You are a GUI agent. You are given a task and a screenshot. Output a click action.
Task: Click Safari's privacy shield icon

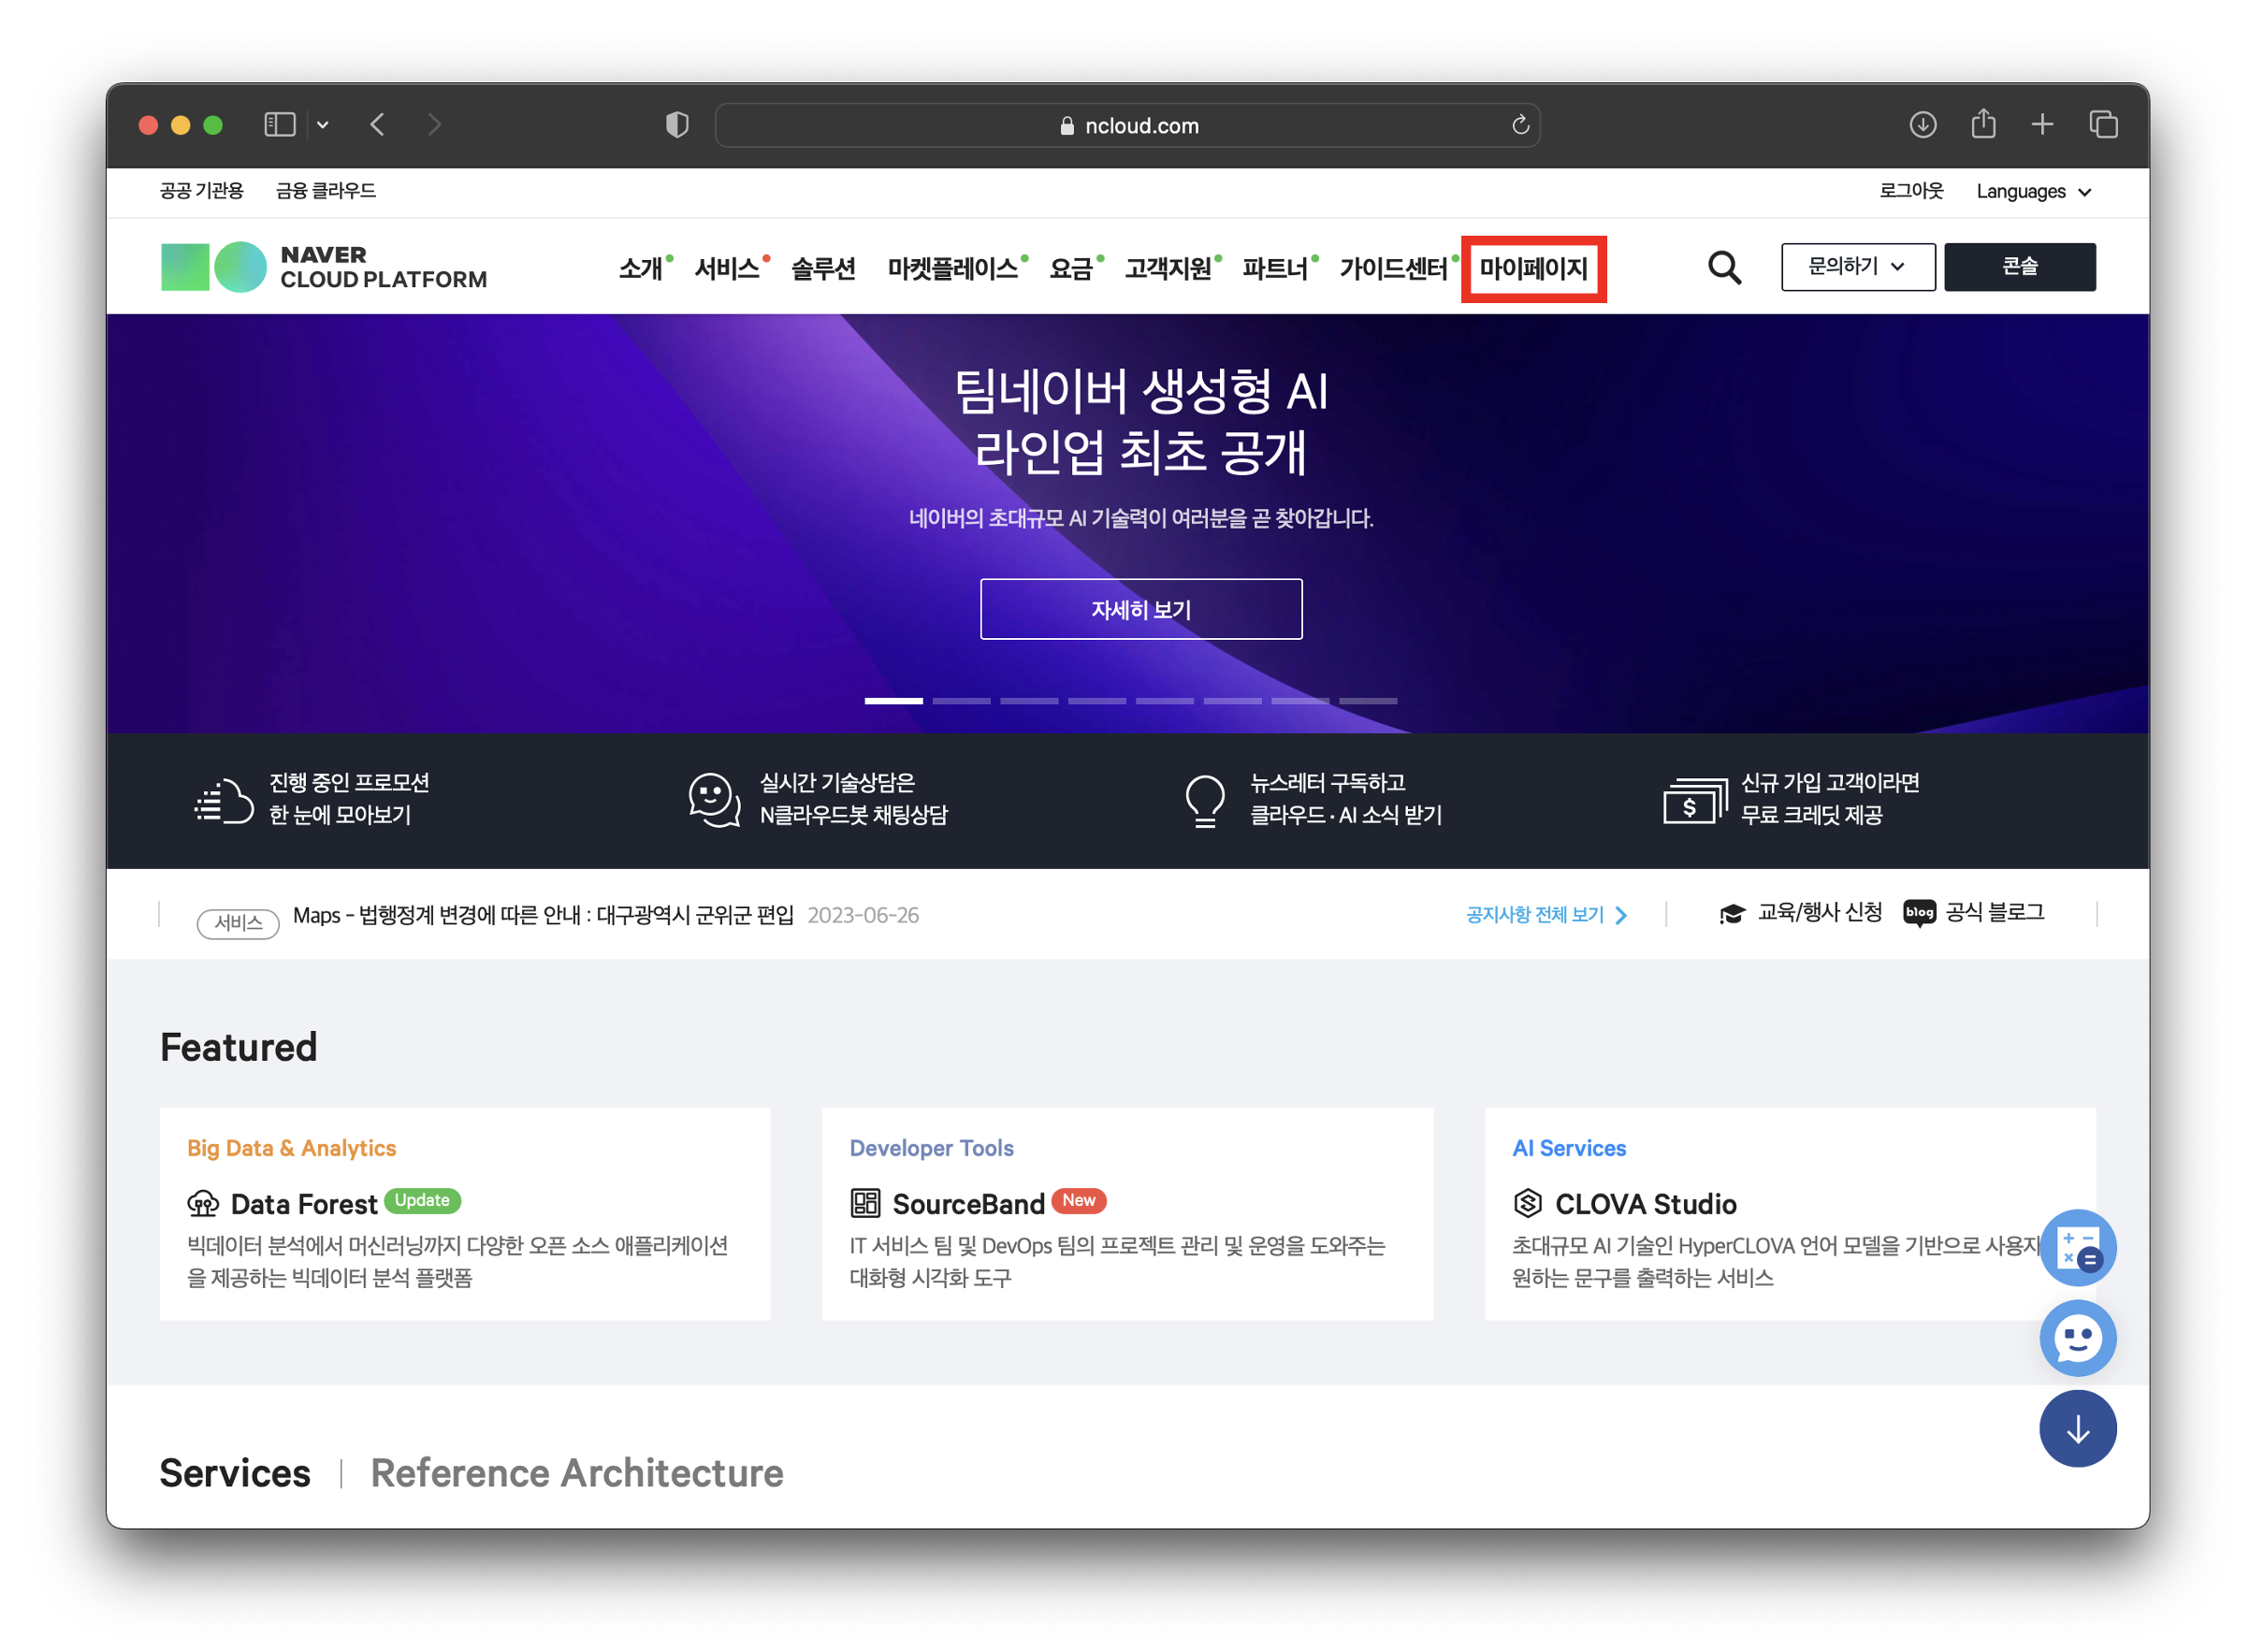[677, 125]
